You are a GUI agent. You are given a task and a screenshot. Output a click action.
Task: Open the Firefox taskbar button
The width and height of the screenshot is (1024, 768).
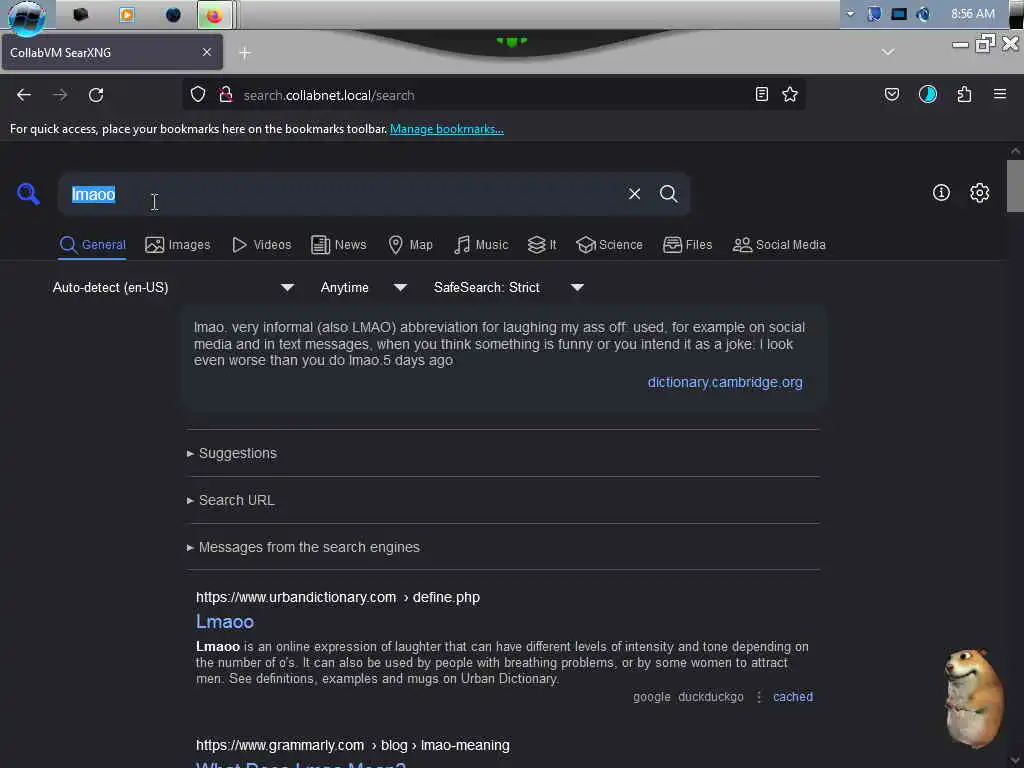214,15
